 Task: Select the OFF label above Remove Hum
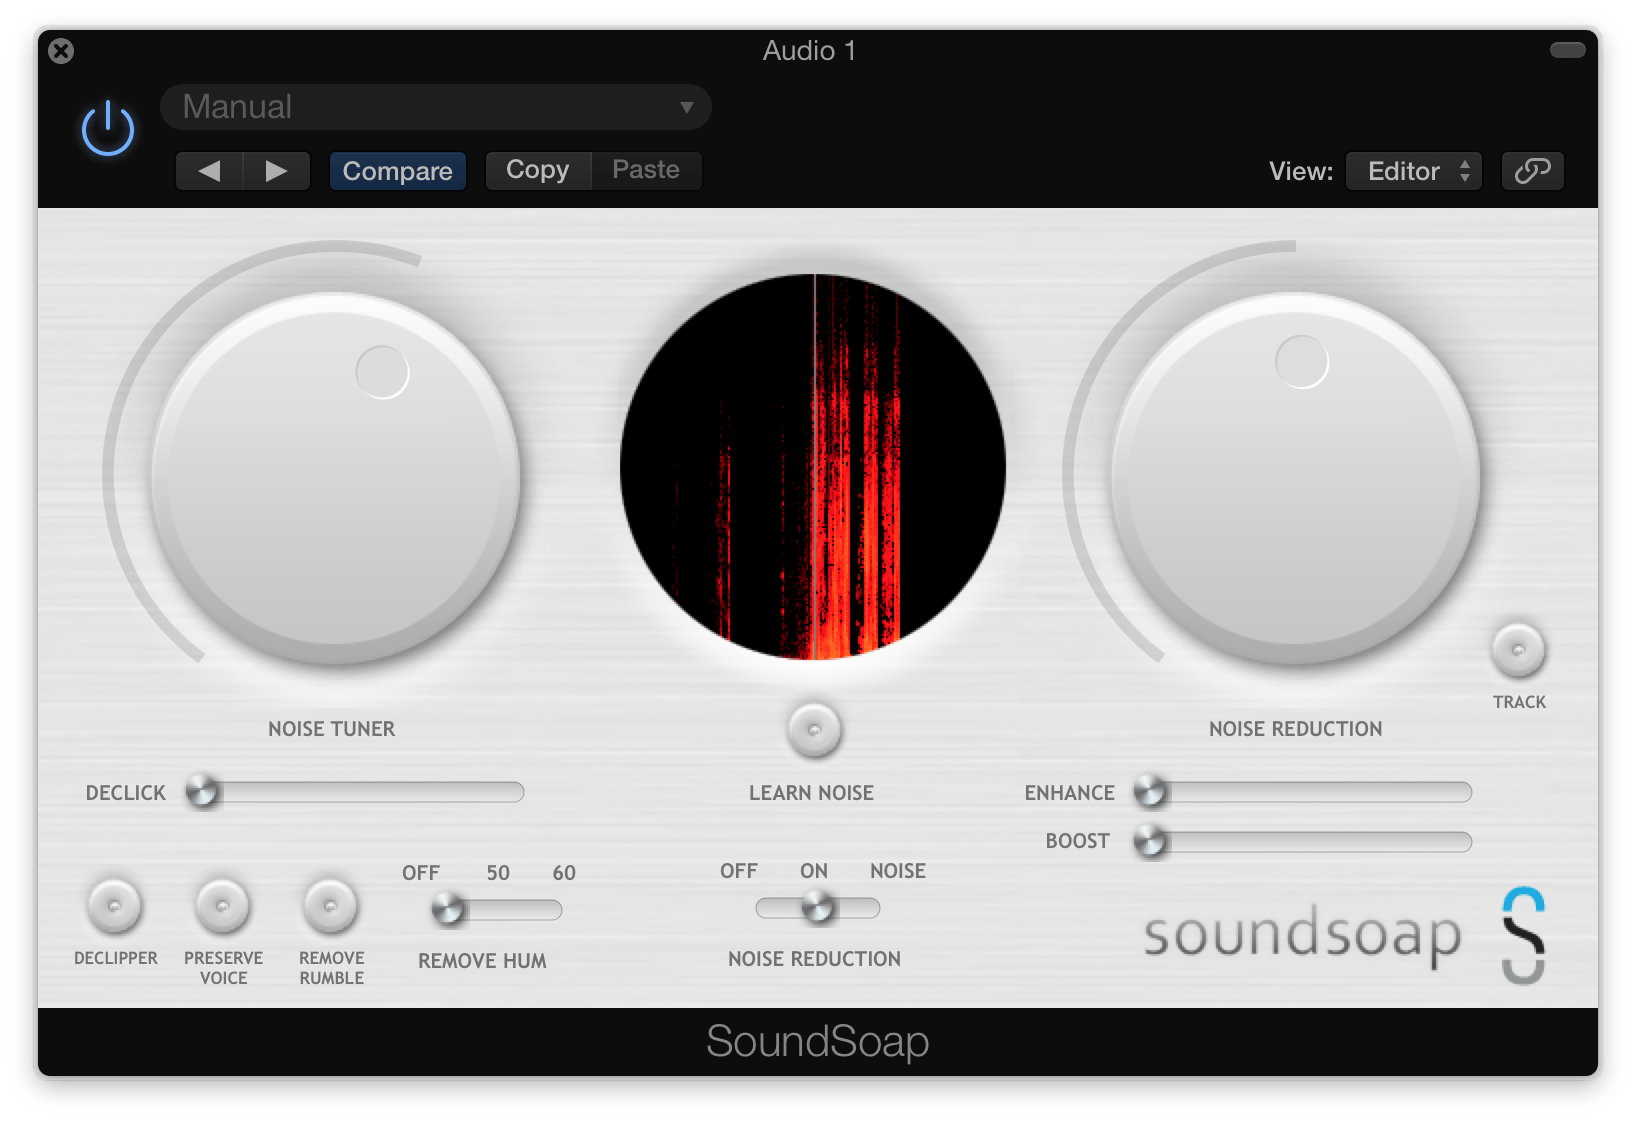coord(421,873)
